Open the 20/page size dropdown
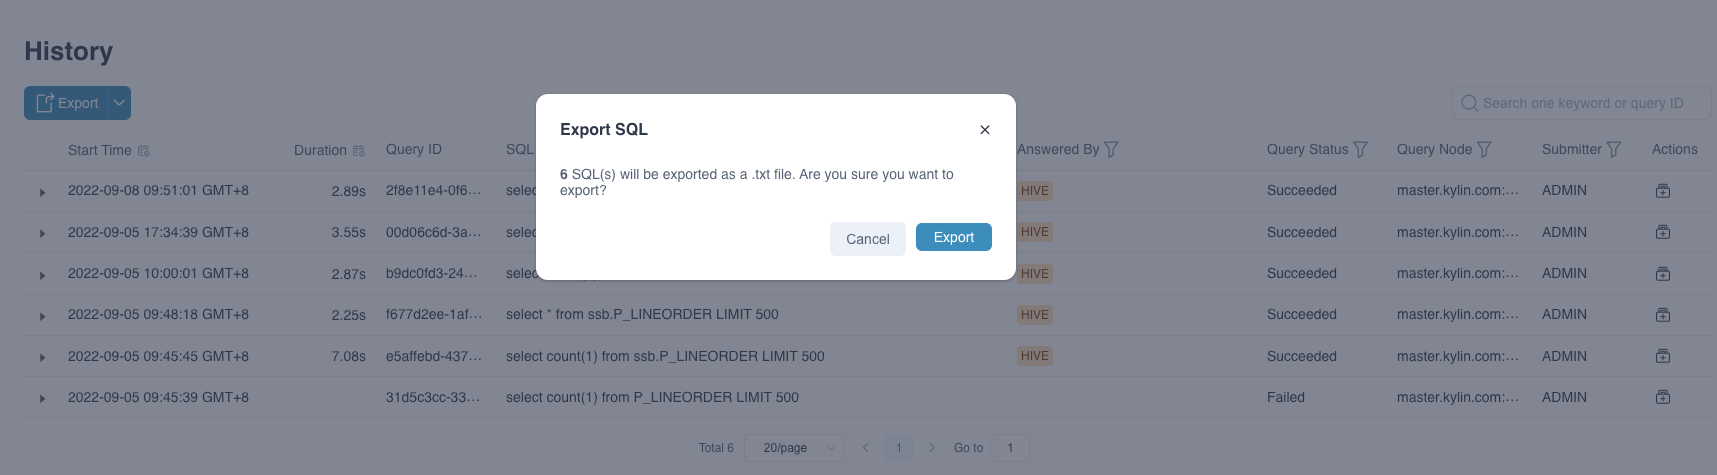Screen dimensions: 1717x475 click(798, 448)
